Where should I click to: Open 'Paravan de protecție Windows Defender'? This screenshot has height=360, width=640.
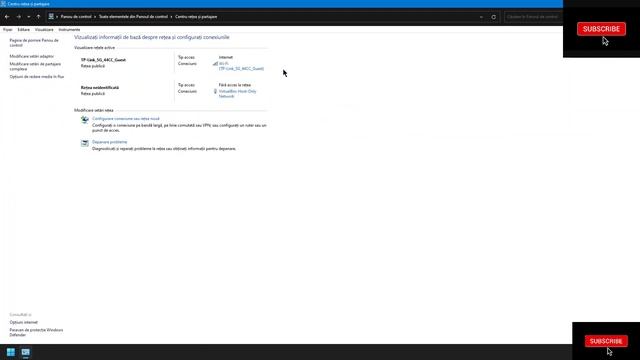(x=36, y=332)
